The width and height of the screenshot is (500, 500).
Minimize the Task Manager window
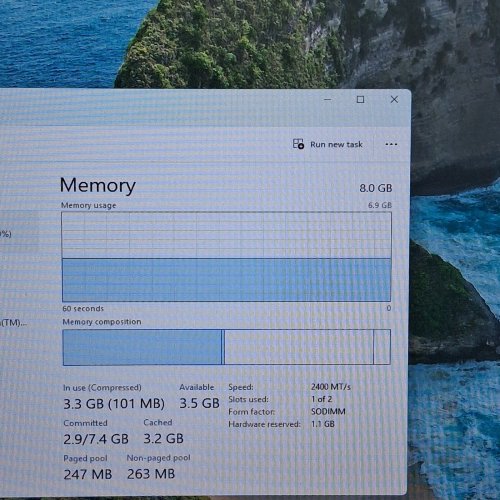(x=328, y=99)
